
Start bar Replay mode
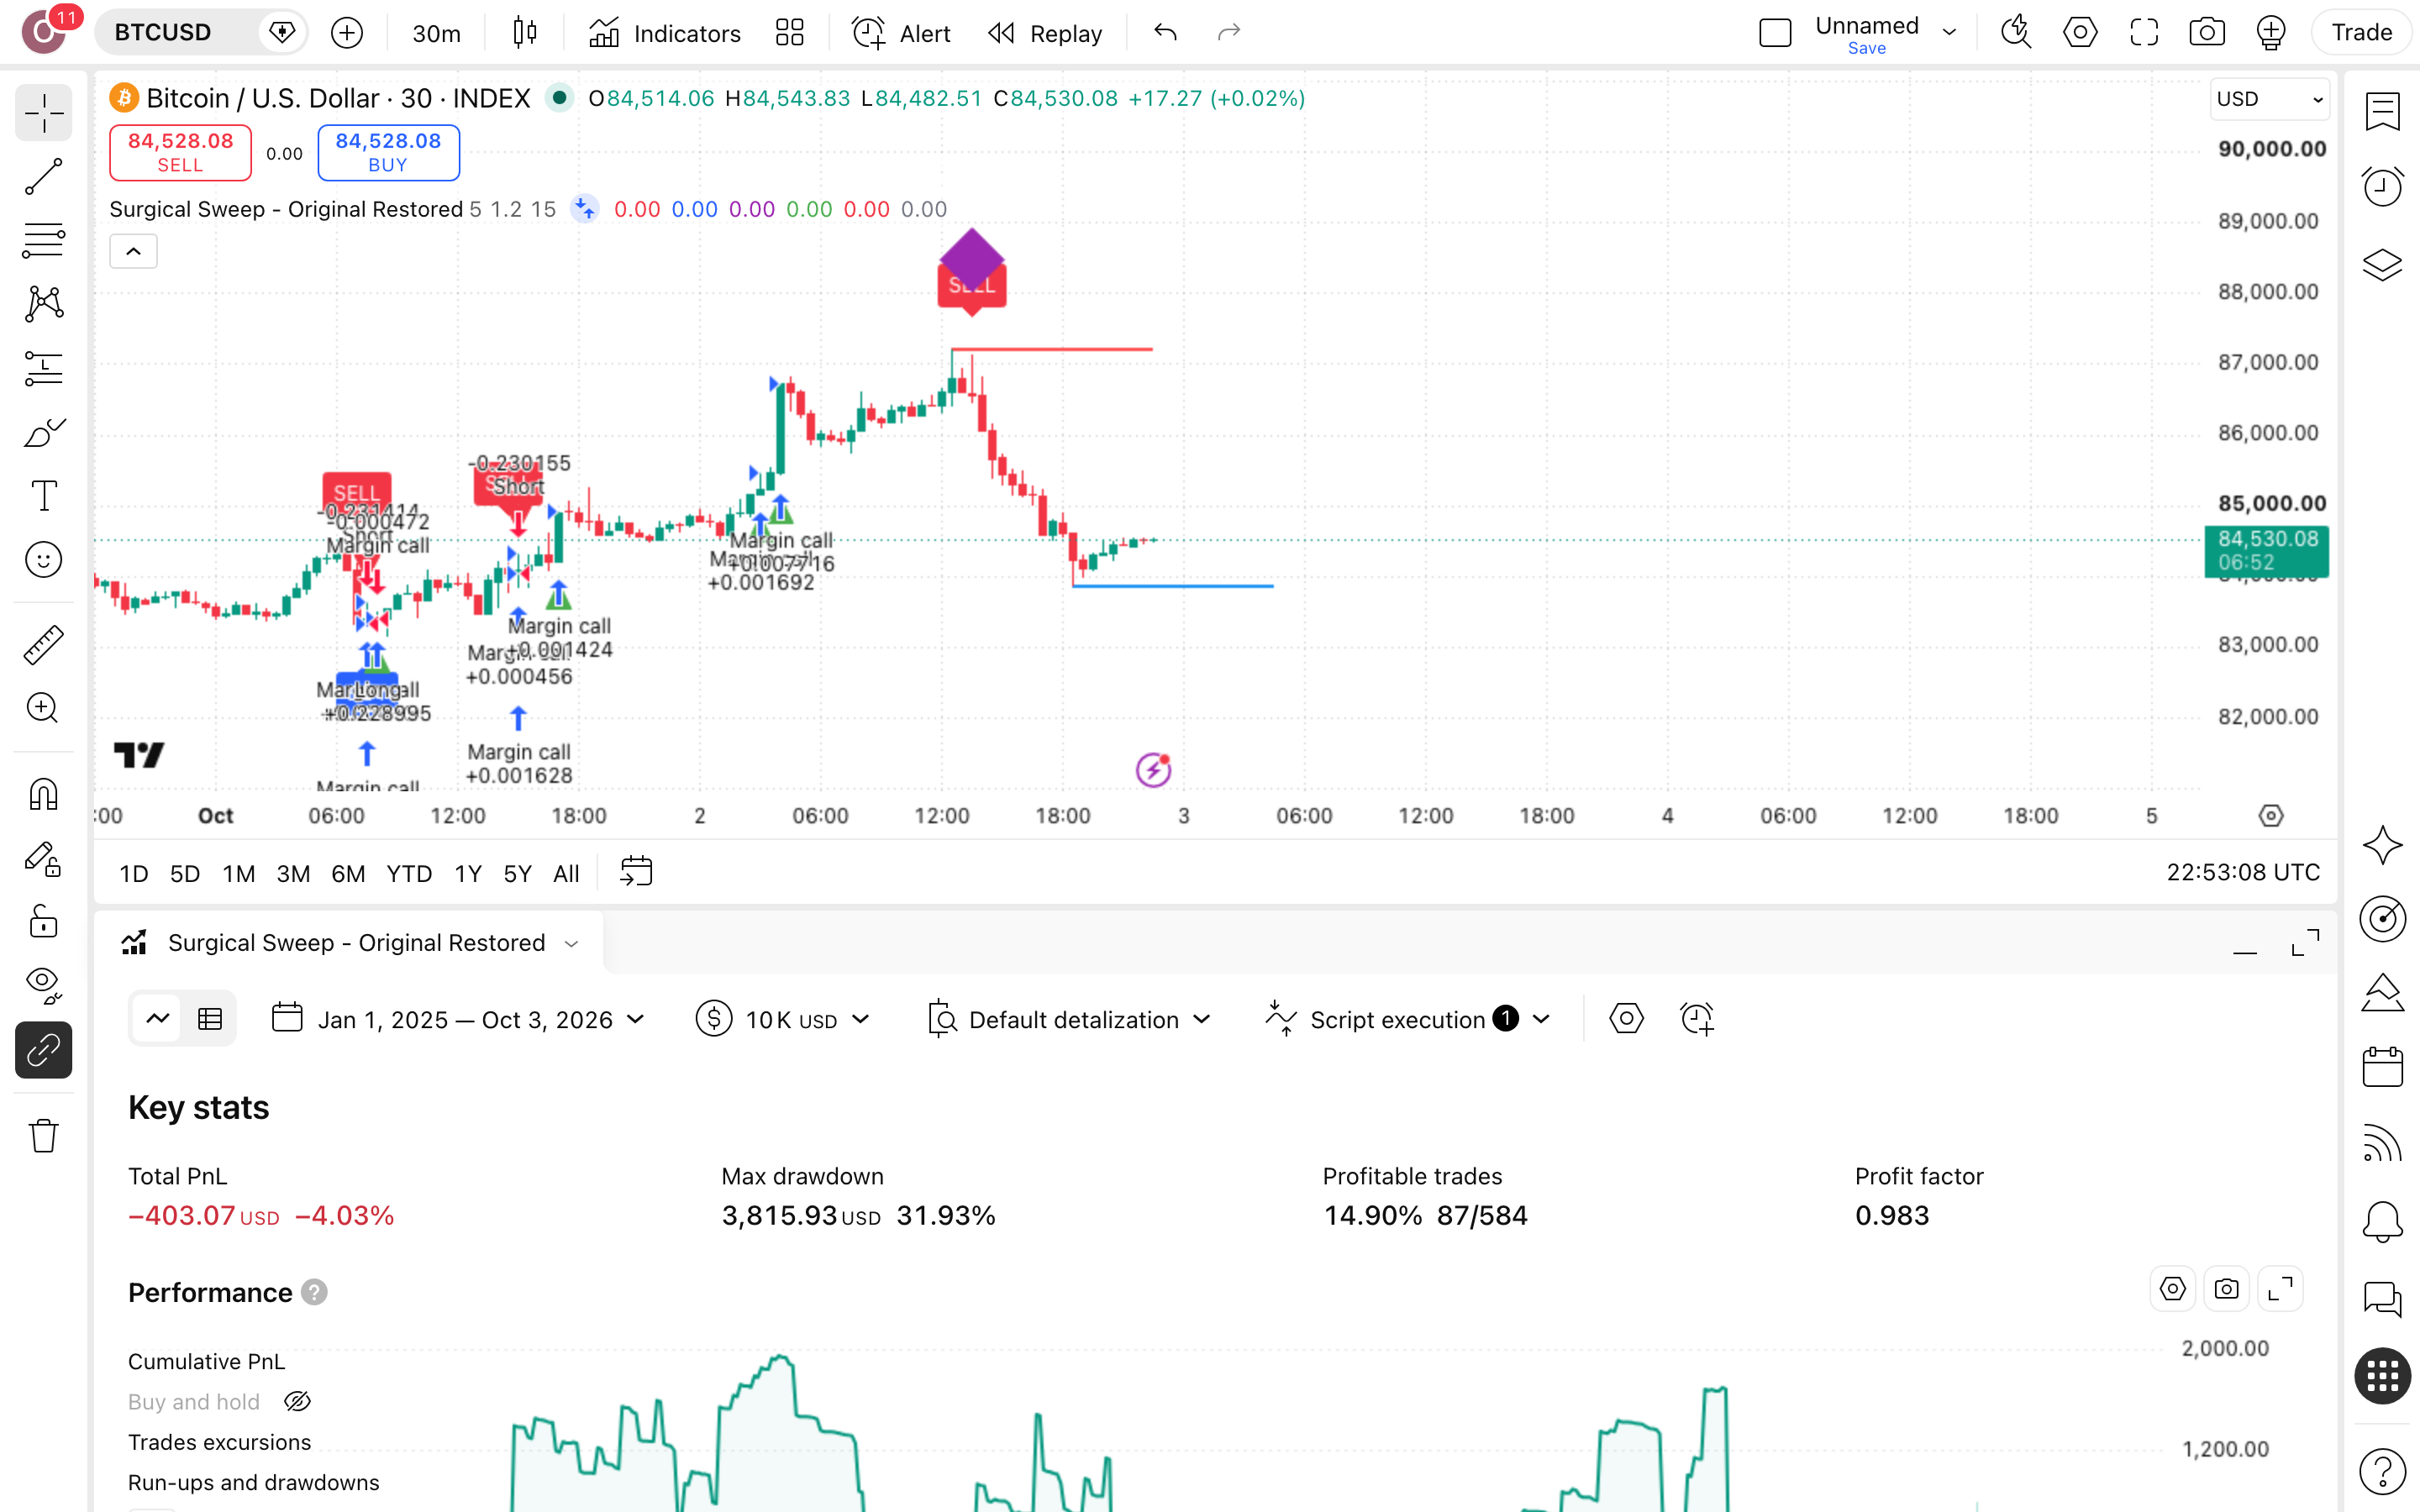tap(1045, 33)
